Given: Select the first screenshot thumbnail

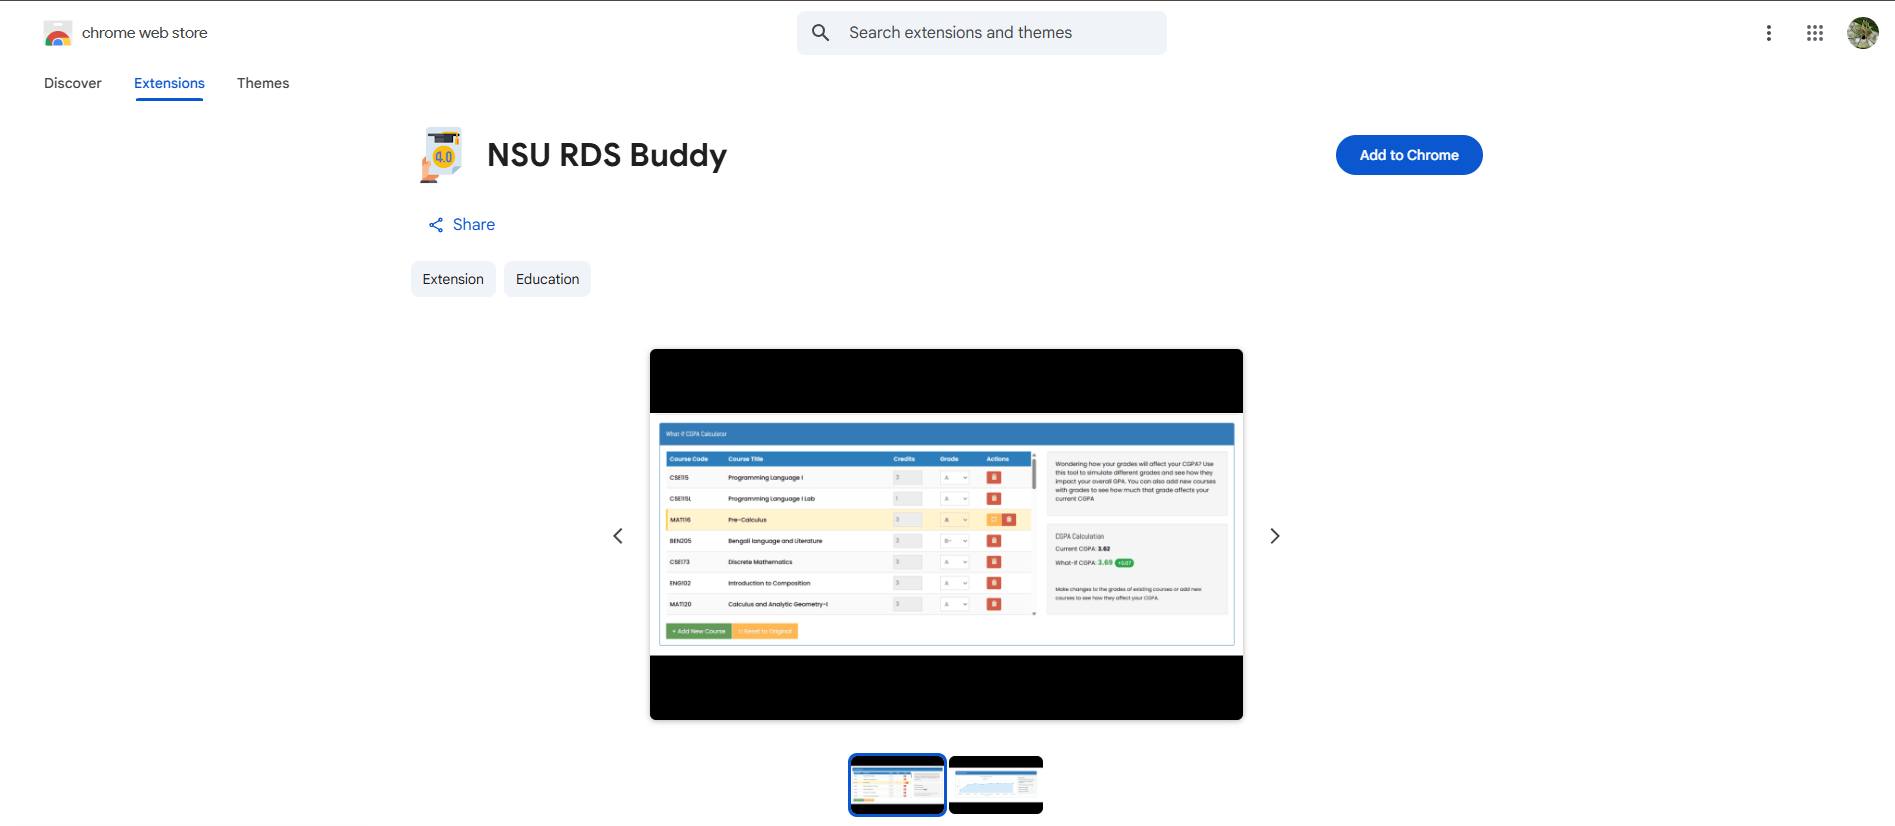Looking at the screenshot, I should tap(897, 785).
